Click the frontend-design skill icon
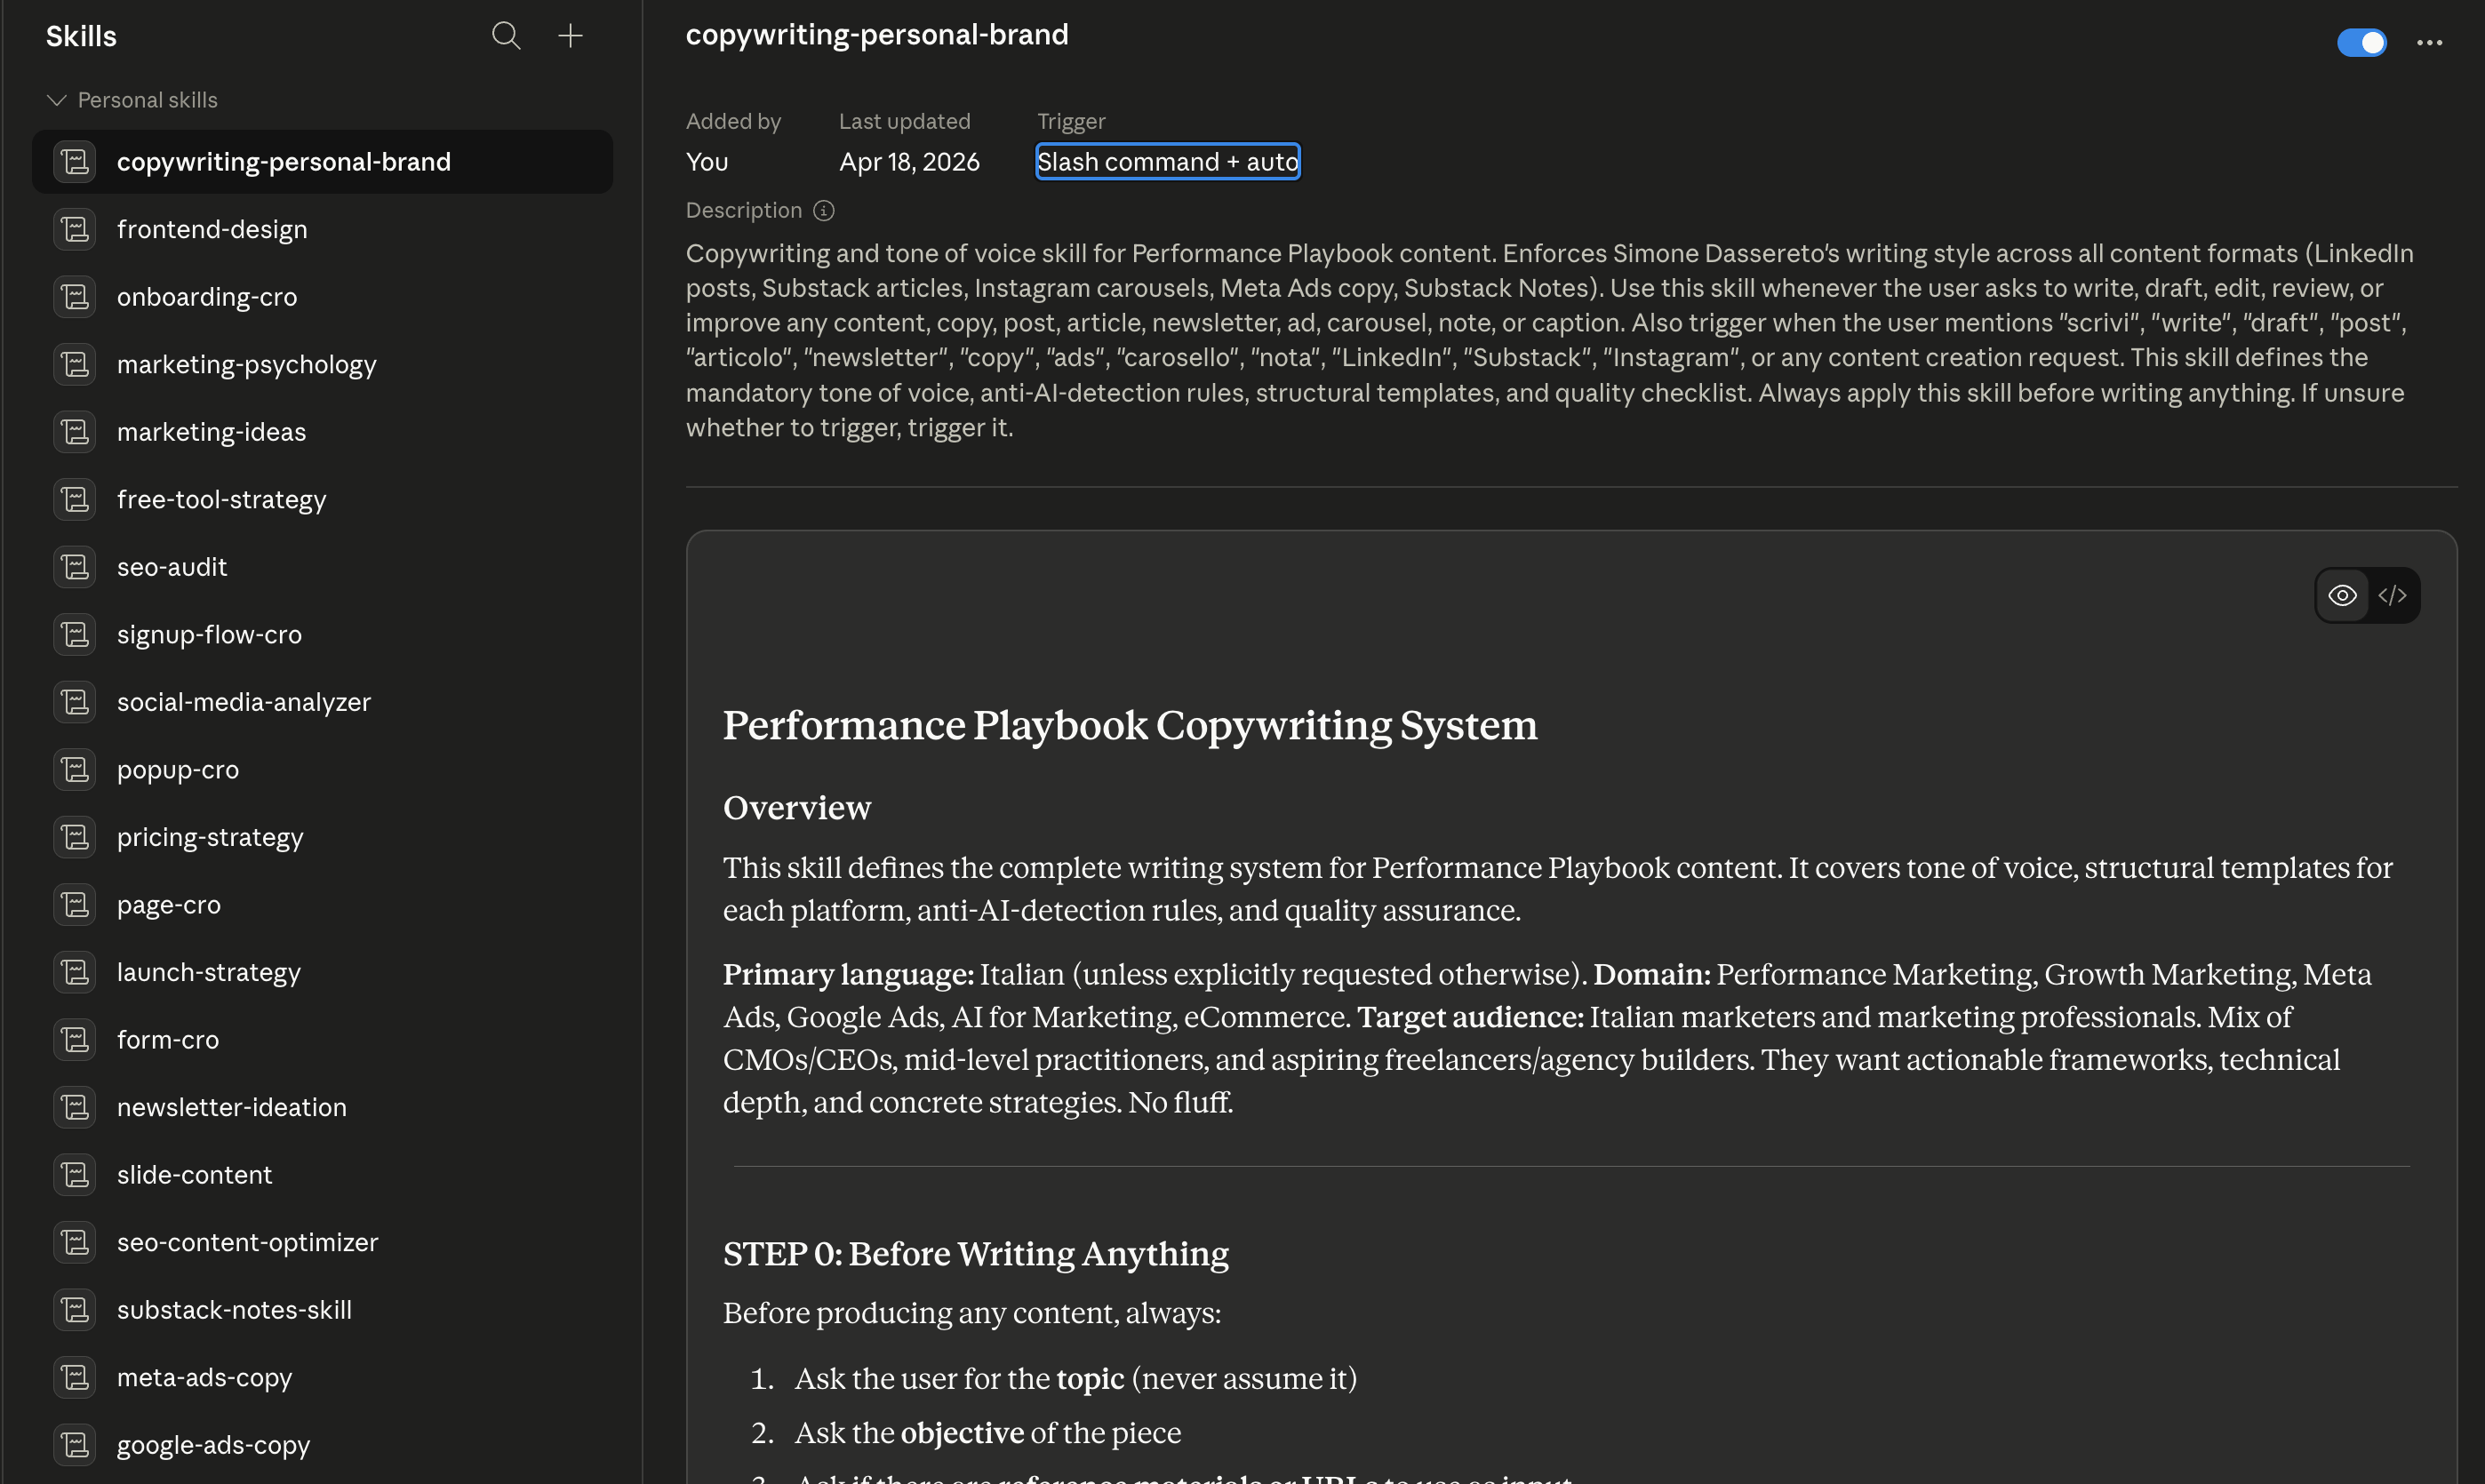The image size is (2485, 1484). click(x=75, y=230)
